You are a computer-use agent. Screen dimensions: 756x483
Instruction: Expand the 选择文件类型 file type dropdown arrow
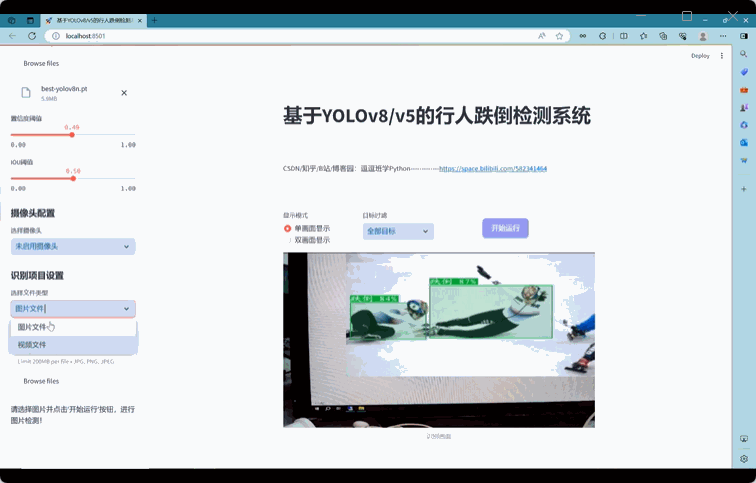[x=126, y=309]
